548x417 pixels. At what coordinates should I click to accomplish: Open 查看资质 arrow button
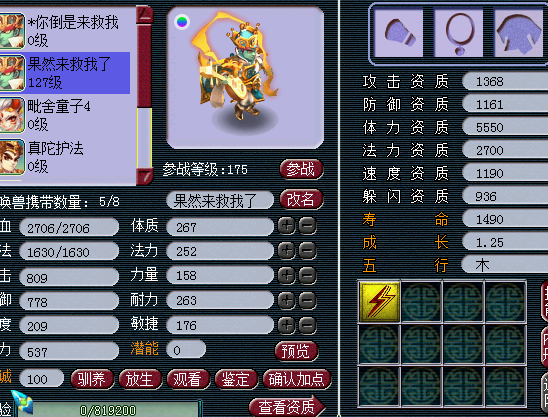[x=287, y=407]
